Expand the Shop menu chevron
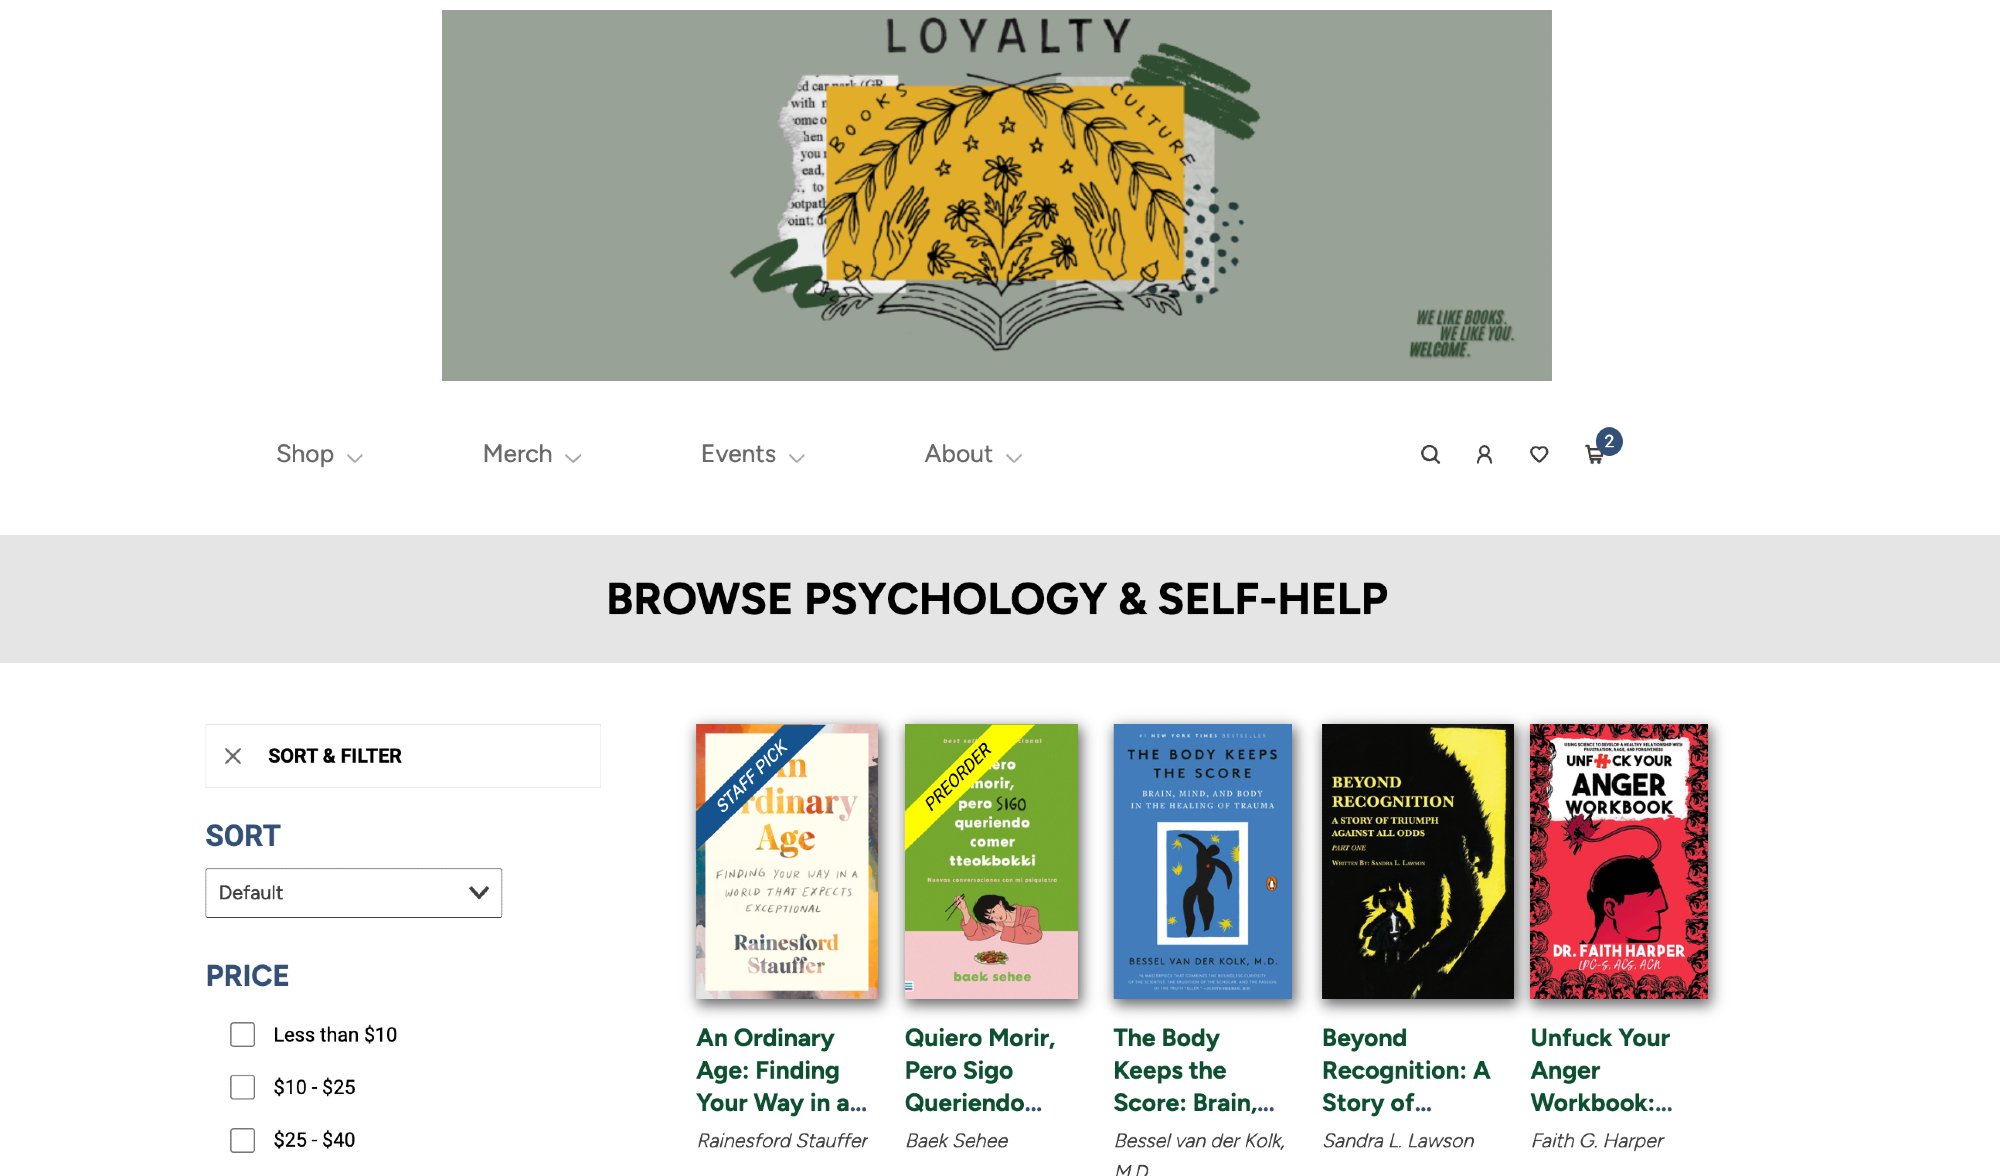 point(355,458)
